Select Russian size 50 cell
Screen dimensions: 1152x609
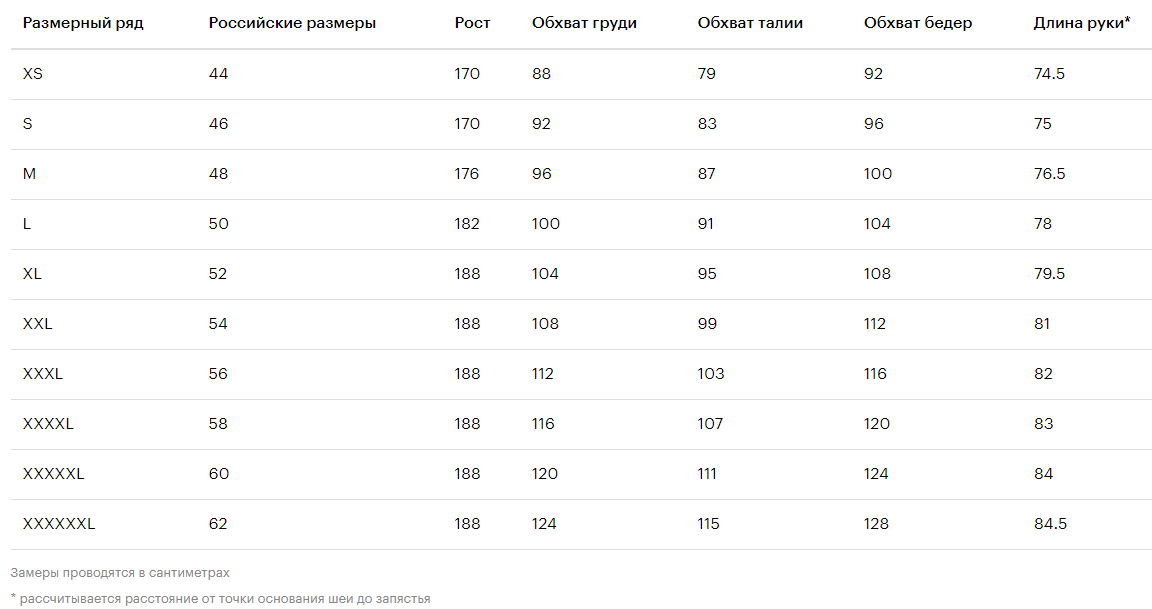click(218, 223)
